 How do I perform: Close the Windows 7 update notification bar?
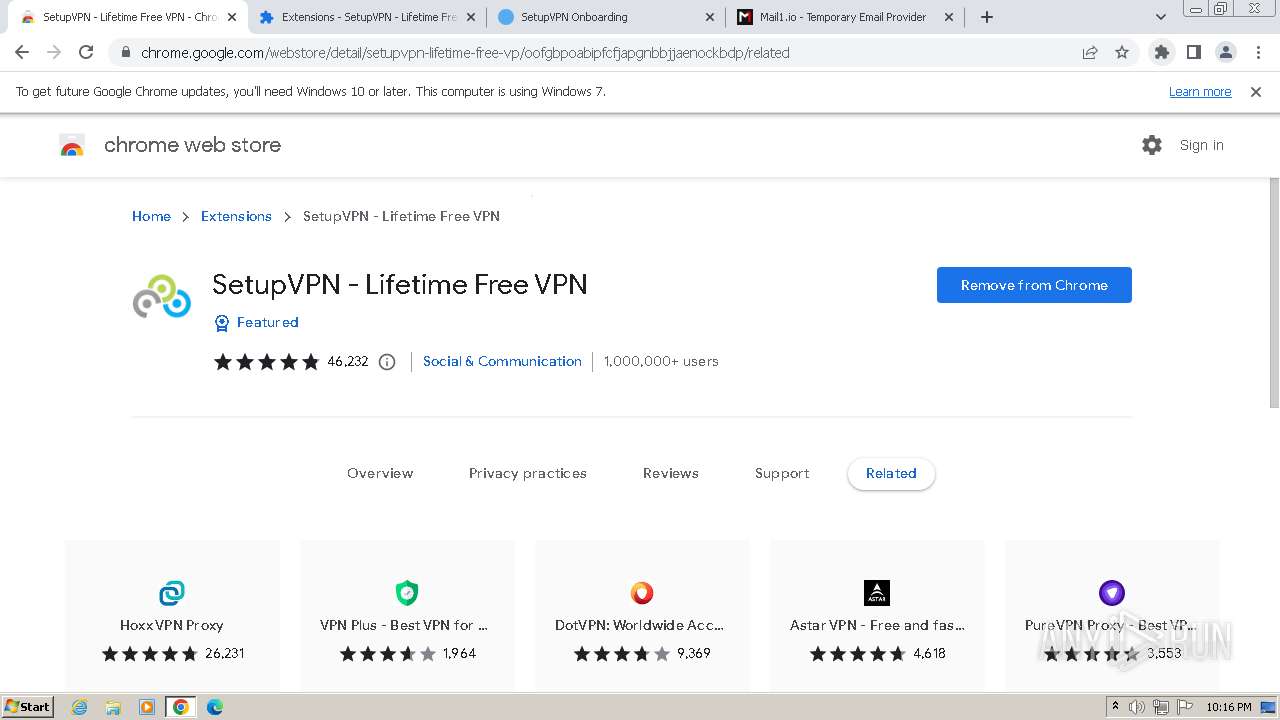click(x=1256, y=92)
